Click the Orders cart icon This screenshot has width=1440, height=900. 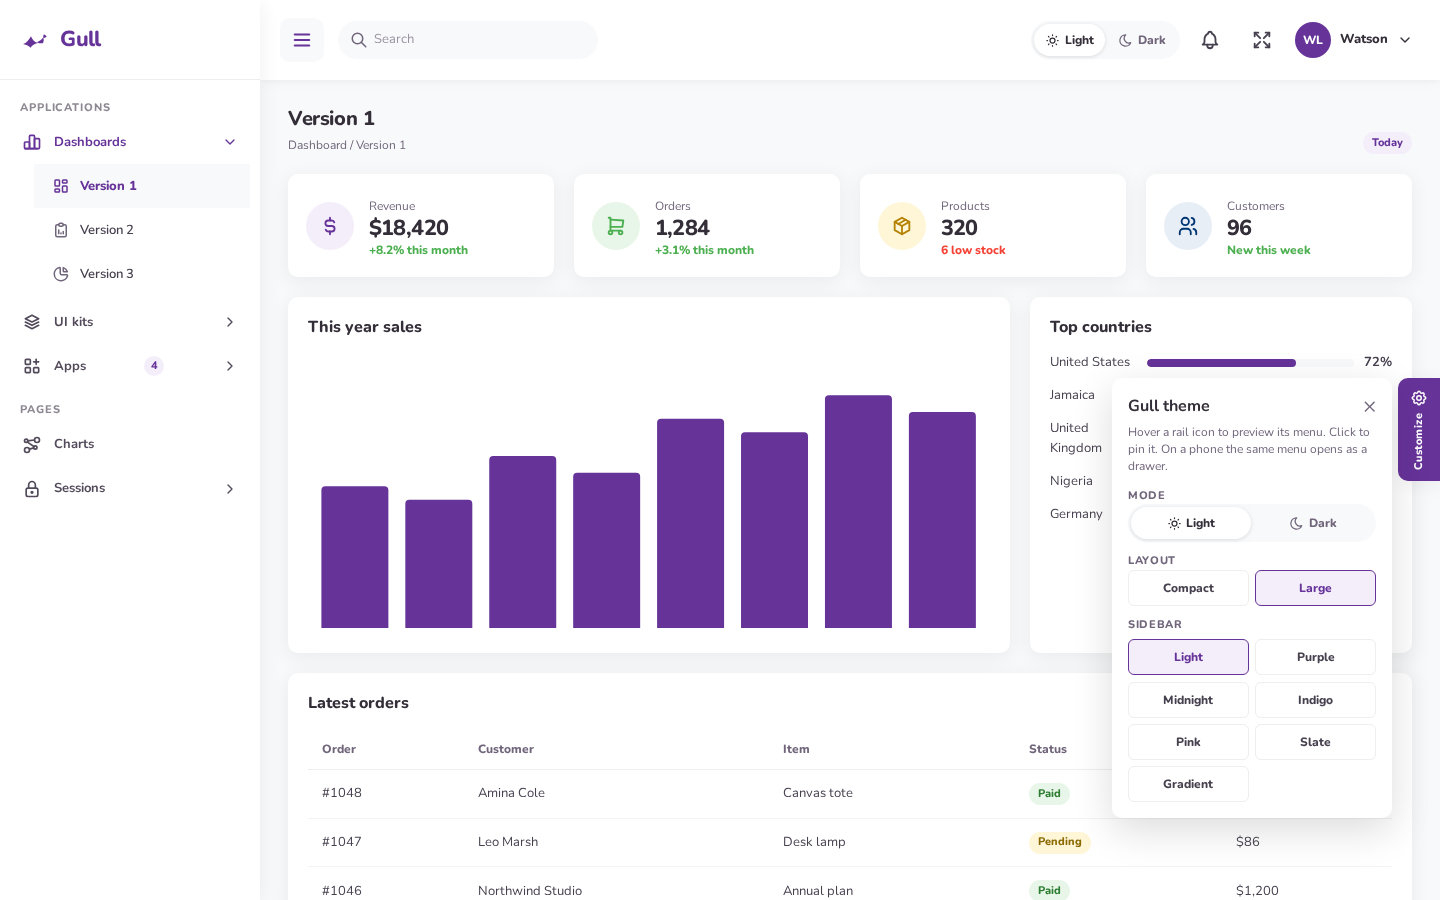pyautogui.click(x=616, y=226)
